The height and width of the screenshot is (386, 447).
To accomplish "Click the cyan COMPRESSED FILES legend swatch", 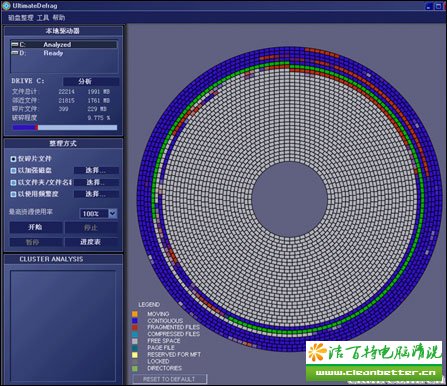I will pos(135,334).
